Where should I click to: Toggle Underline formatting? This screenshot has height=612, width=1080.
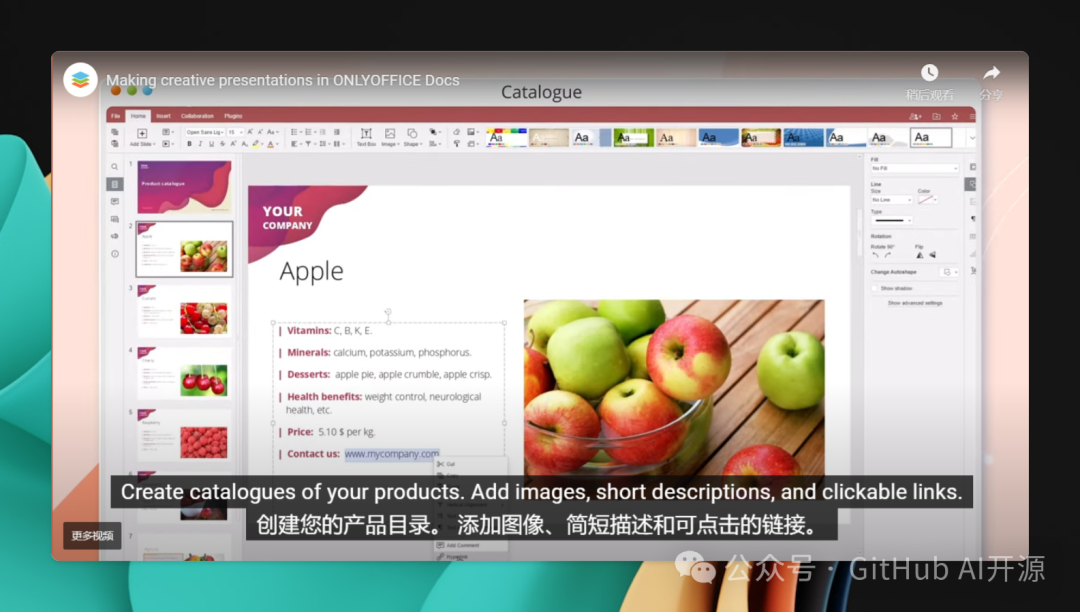coord(211,144)
